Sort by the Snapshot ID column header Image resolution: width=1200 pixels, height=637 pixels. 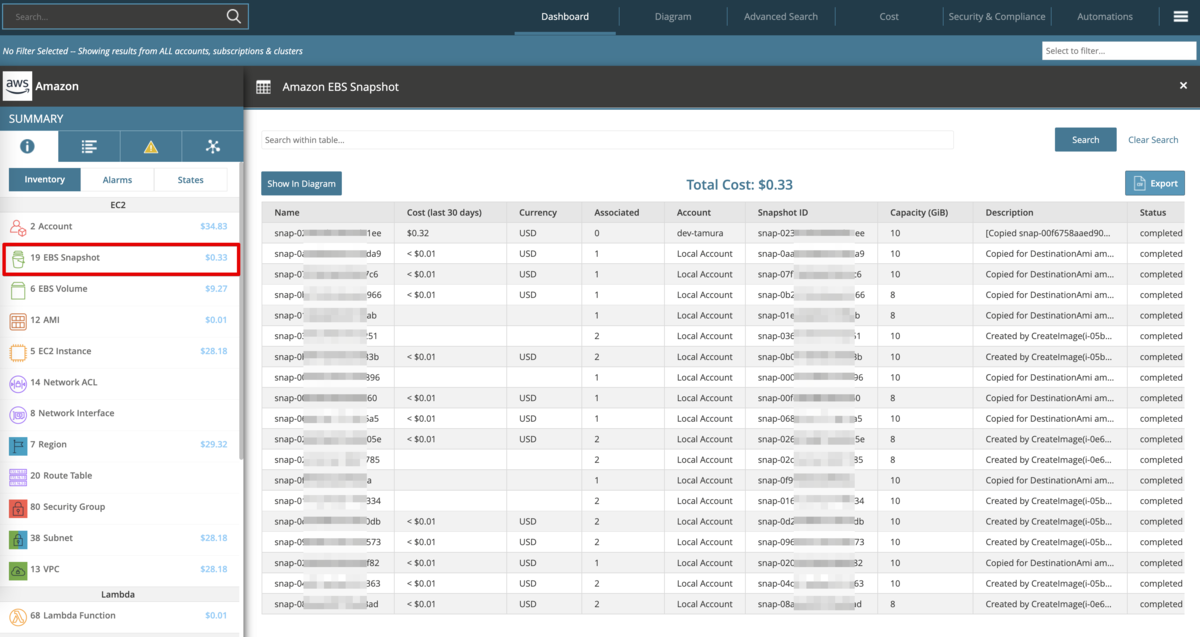[811, 212]
